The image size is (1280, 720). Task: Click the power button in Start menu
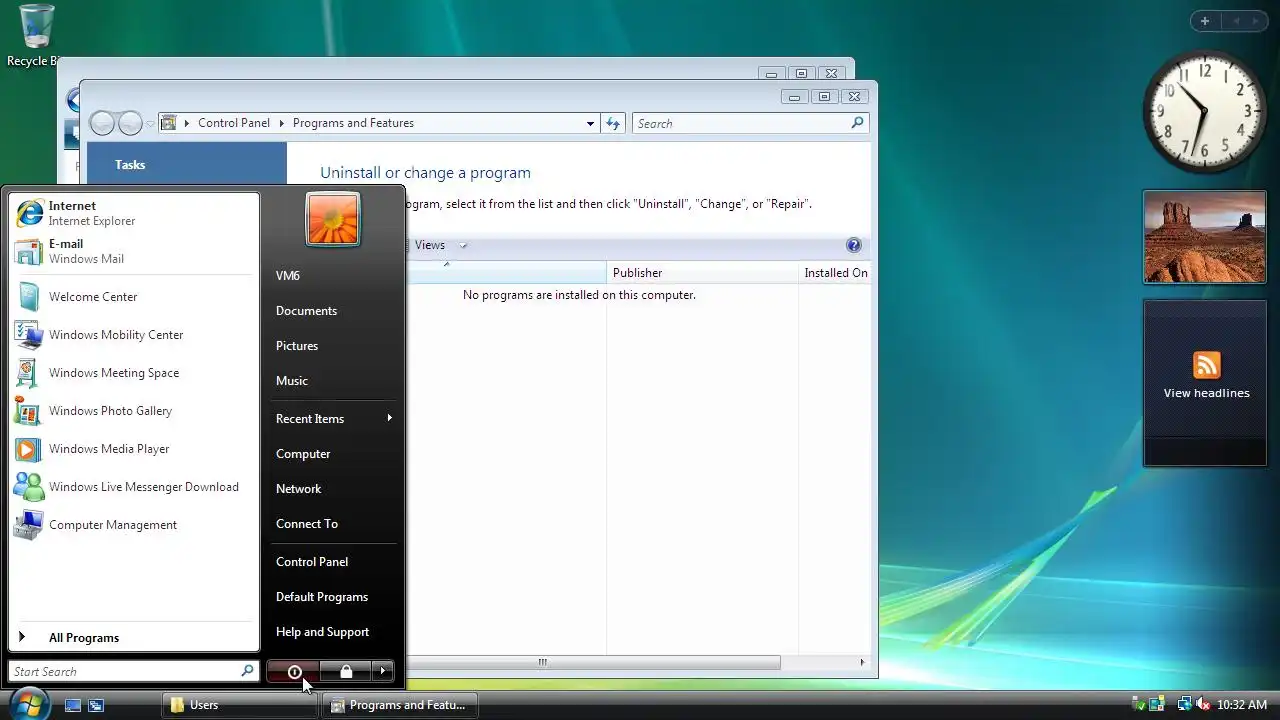click(294, 672)
